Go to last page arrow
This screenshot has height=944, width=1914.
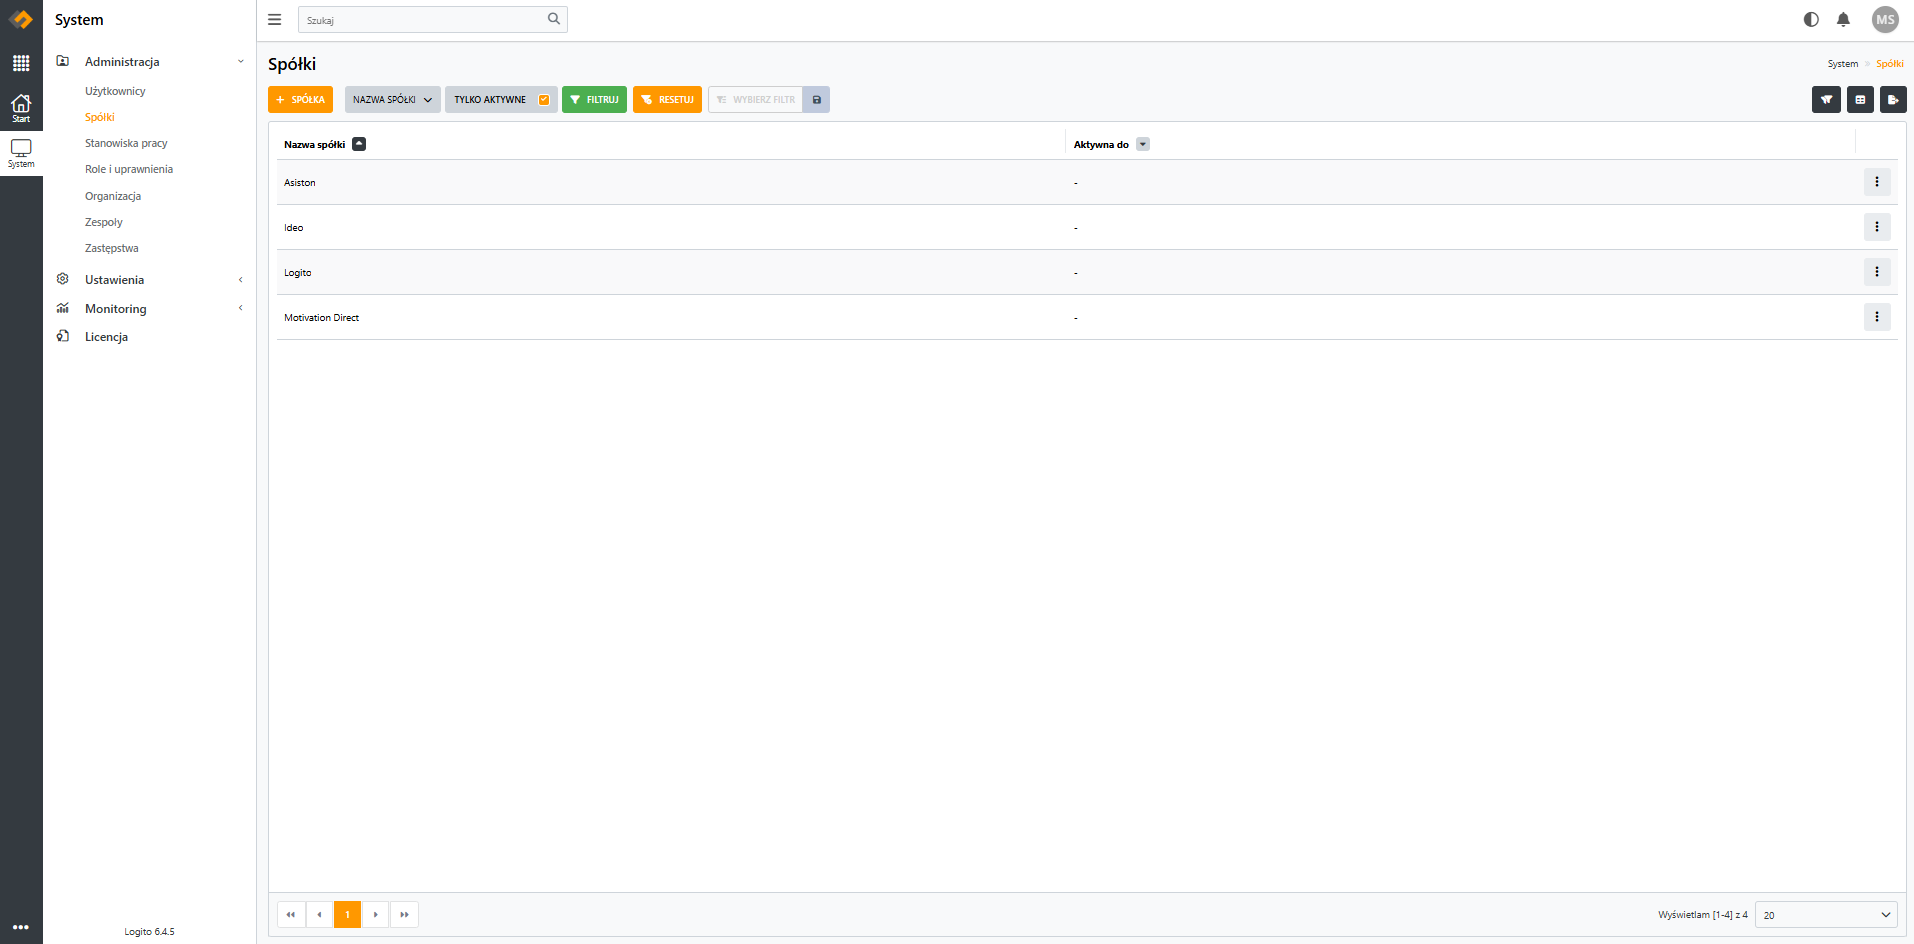[x=404, y=914]
